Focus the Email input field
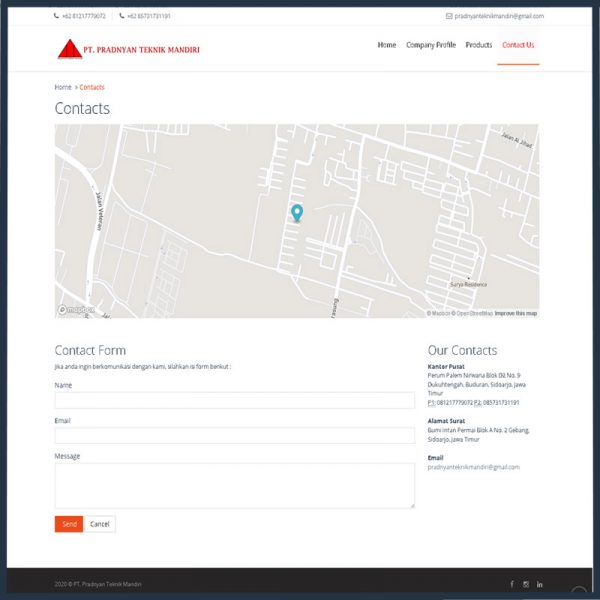The image size is (600, 600). click(235, 435)
